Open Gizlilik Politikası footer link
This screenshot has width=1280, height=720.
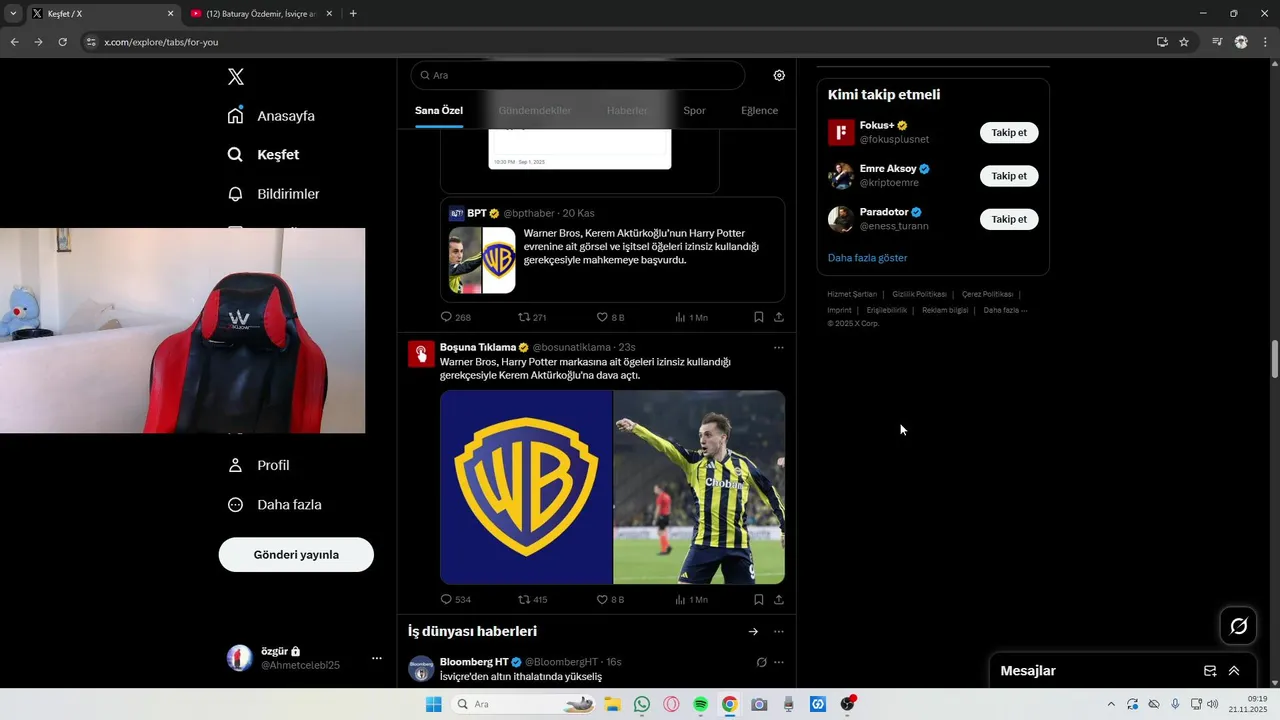coord(919,295)
